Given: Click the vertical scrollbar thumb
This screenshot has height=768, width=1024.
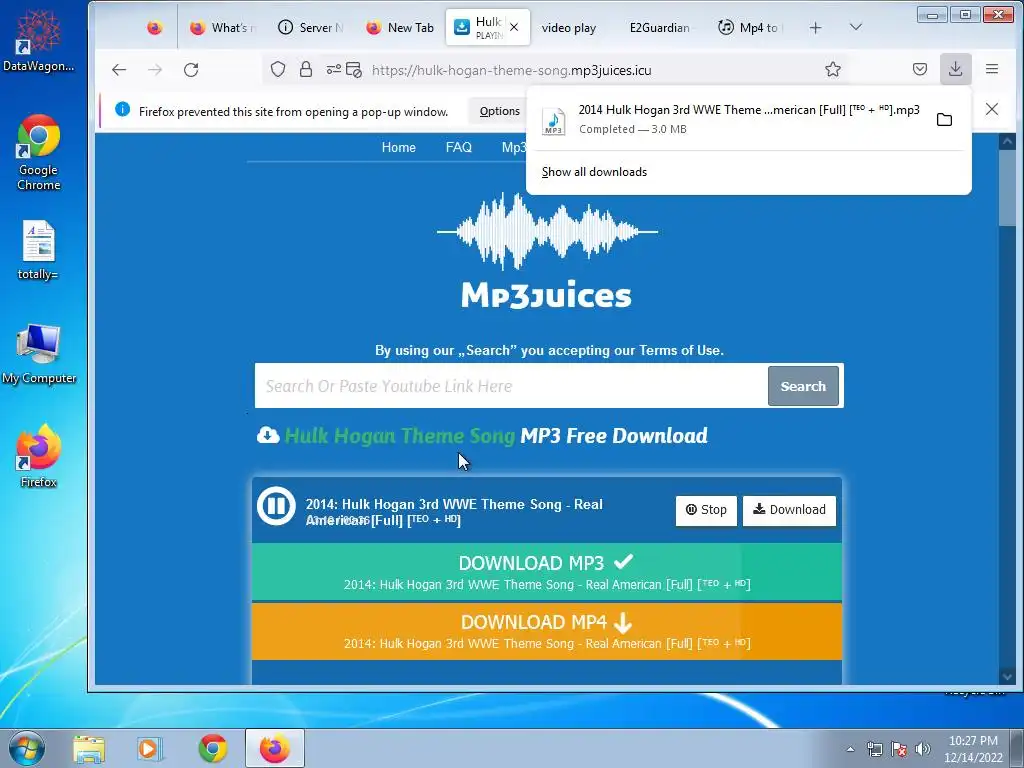Looking at the screenshot, I should click(1007, 188).
